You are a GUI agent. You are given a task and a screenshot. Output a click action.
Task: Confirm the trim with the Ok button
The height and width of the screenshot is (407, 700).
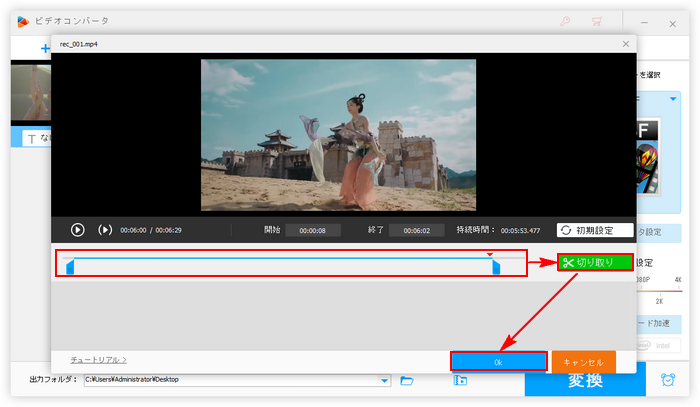498,361
